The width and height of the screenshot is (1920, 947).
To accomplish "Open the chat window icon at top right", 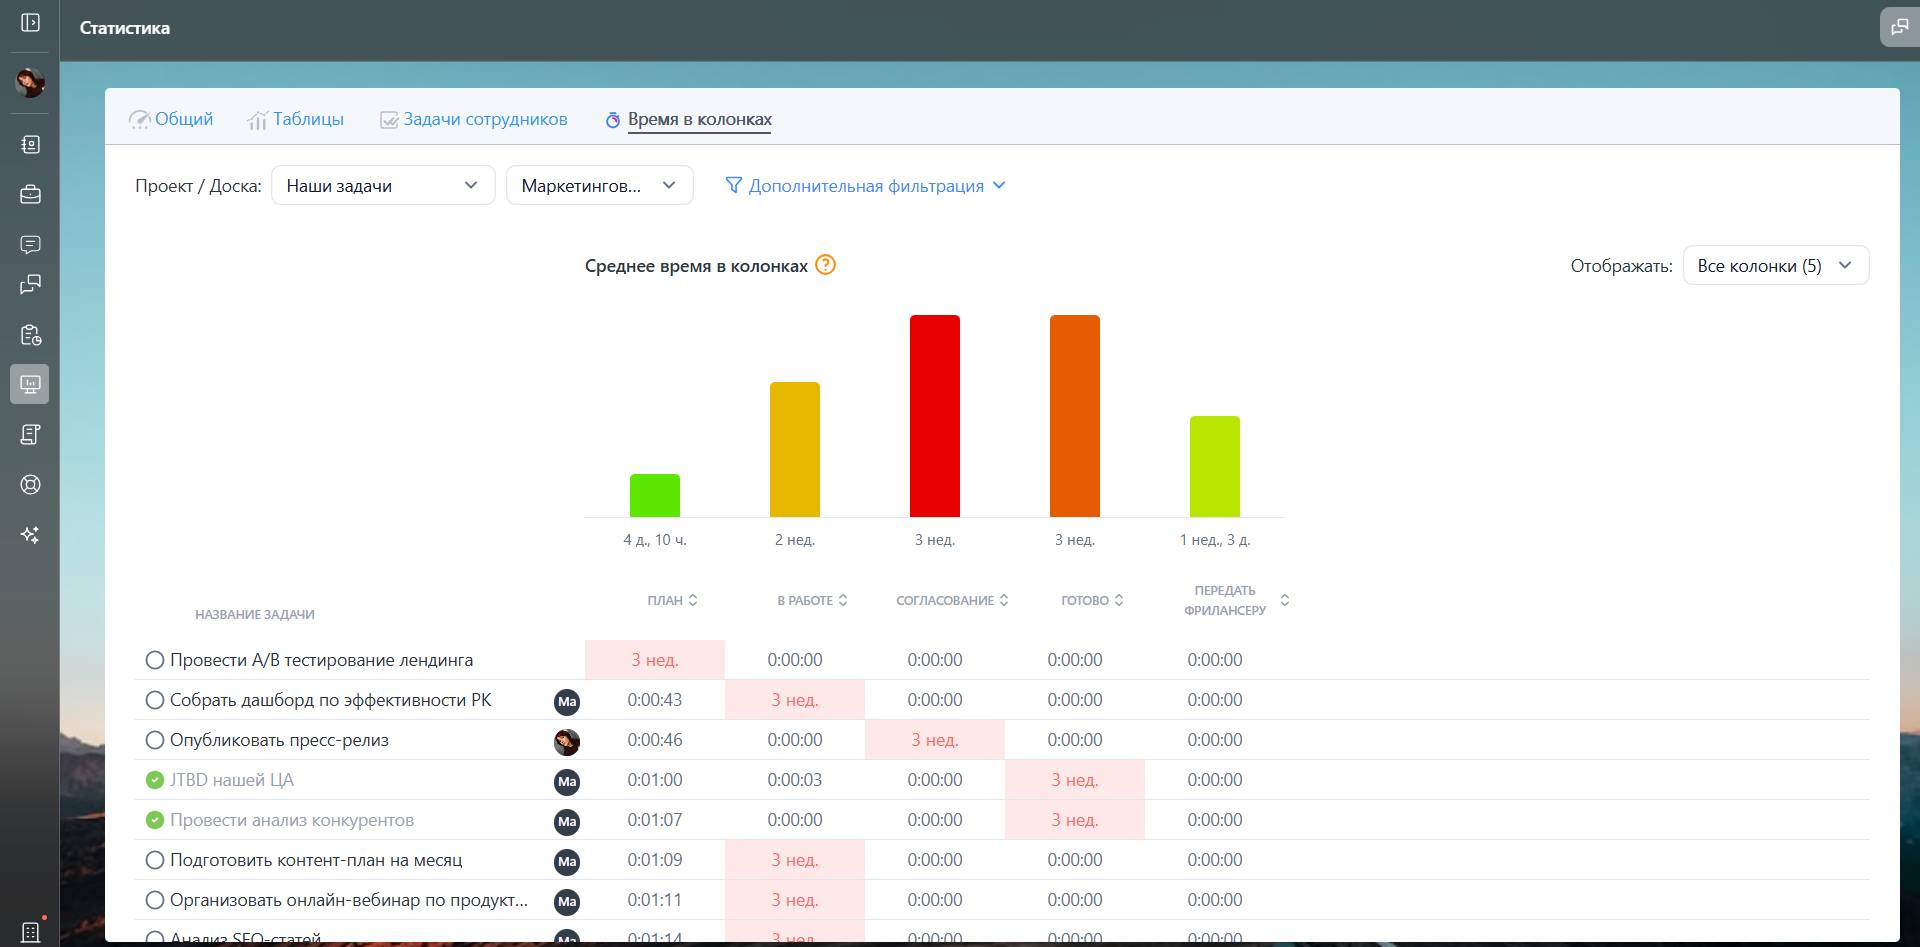I will click(1899, 27).
